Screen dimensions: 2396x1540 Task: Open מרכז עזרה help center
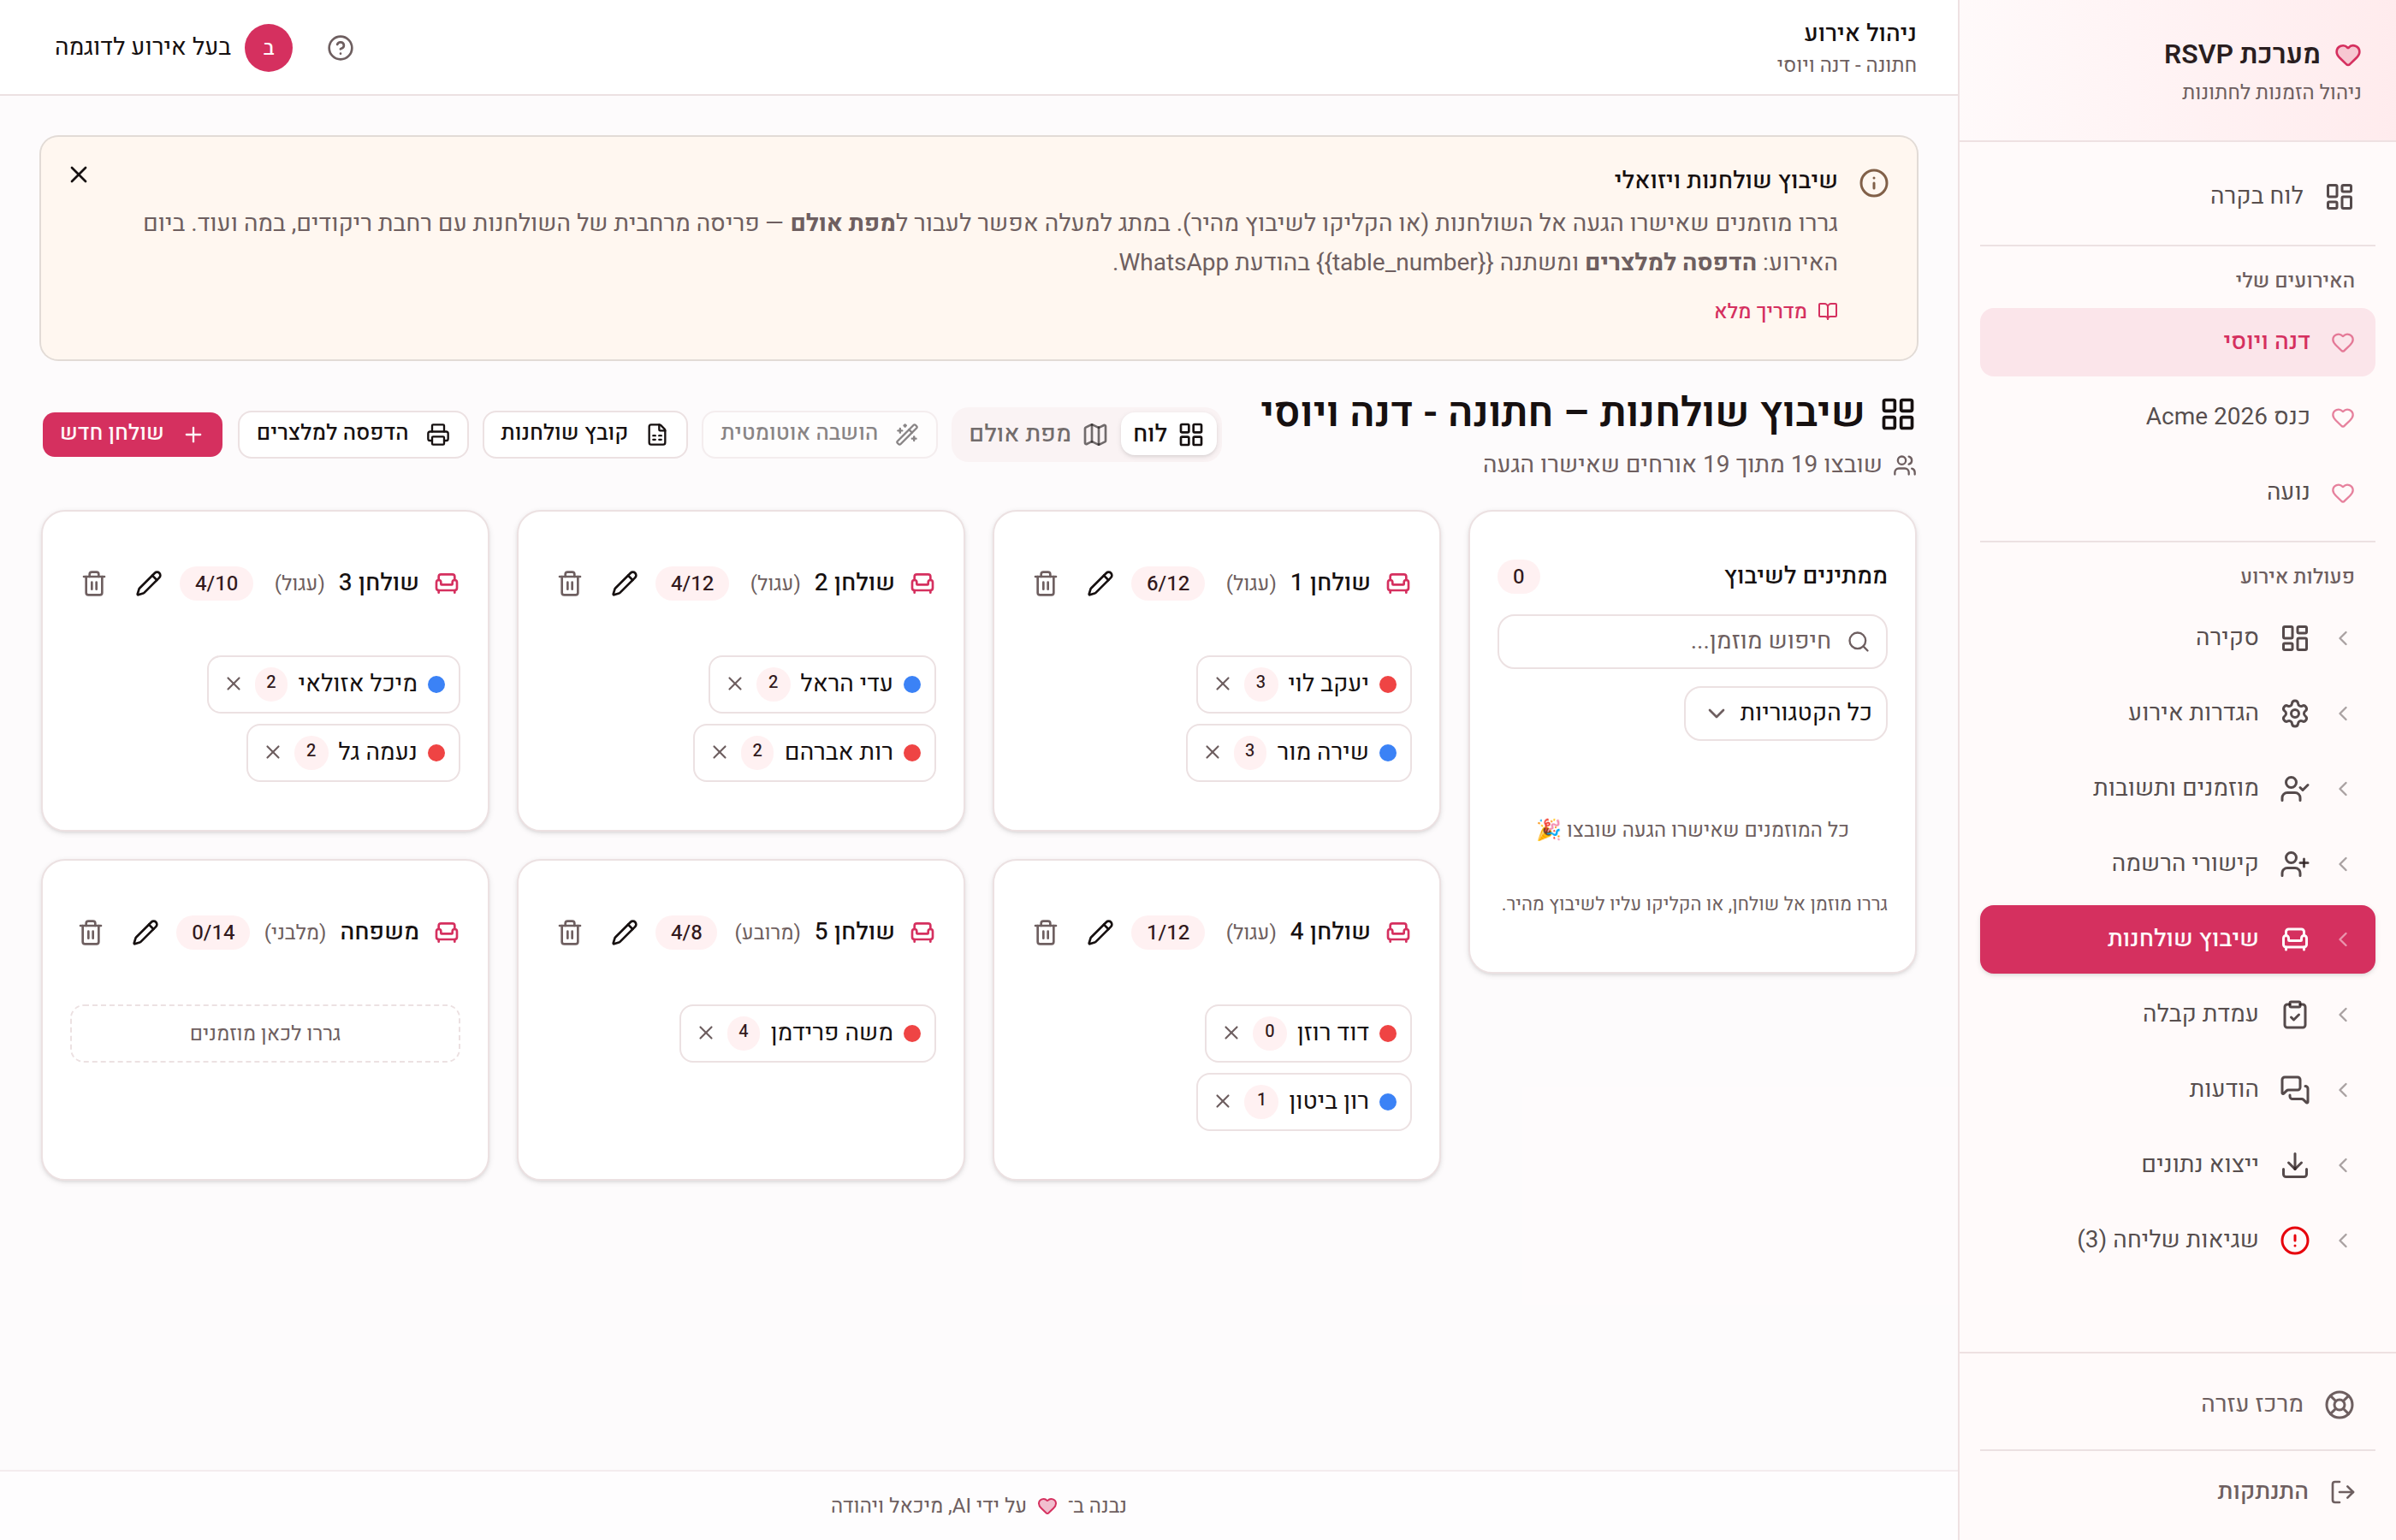(2177, 1404)
